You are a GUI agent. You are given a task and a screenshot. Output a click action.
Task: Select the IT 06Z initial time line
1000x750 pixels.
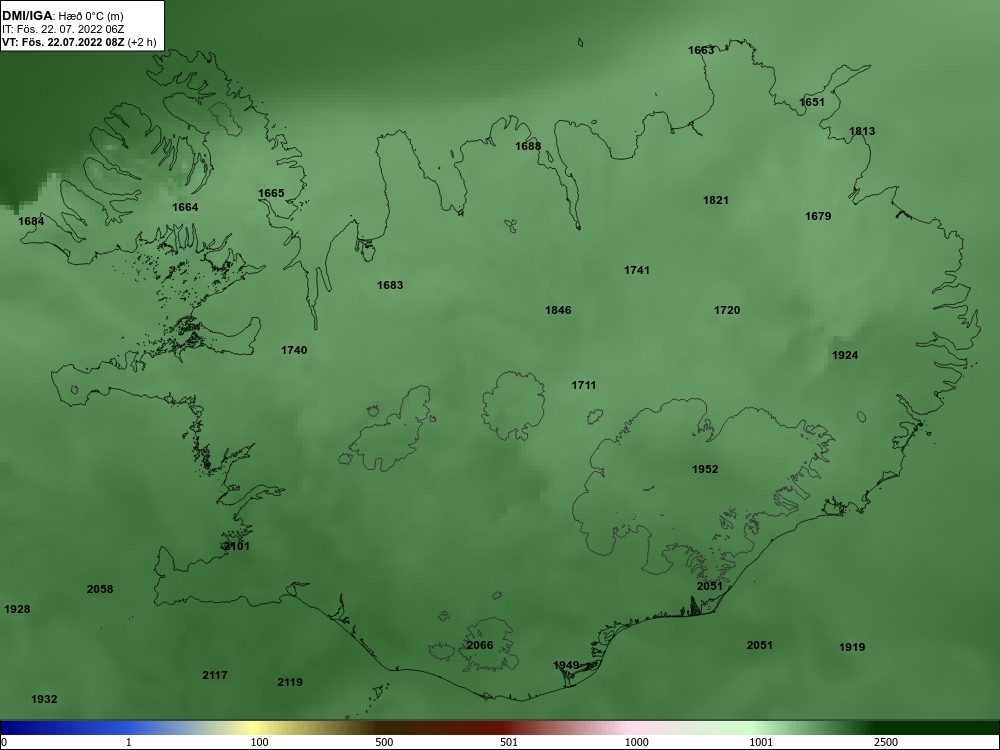(x=62, y=29)
